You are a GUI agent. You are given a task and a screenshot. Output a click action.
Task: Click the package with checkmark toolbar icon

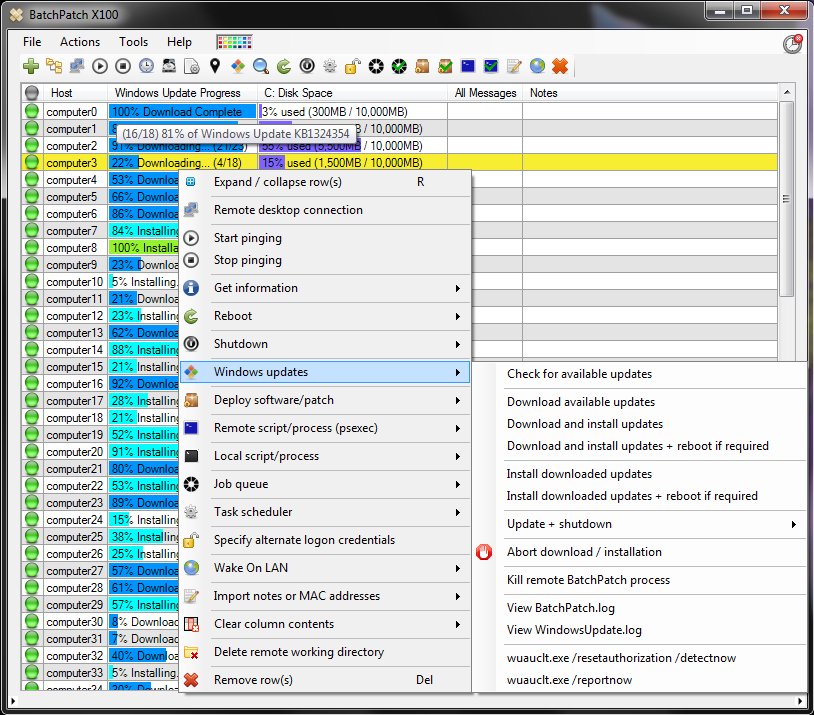(445, 66)
